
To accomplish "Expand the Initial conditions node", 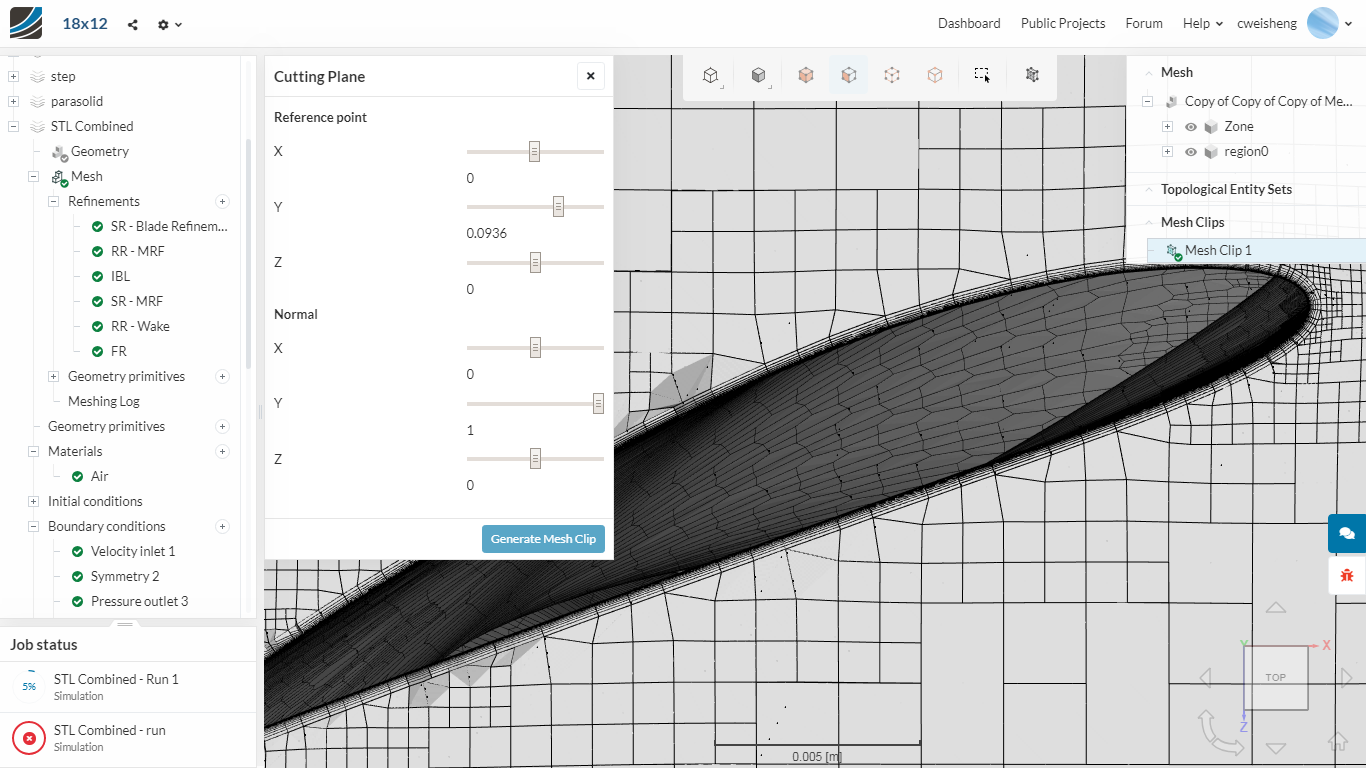I will click(34, 501).
